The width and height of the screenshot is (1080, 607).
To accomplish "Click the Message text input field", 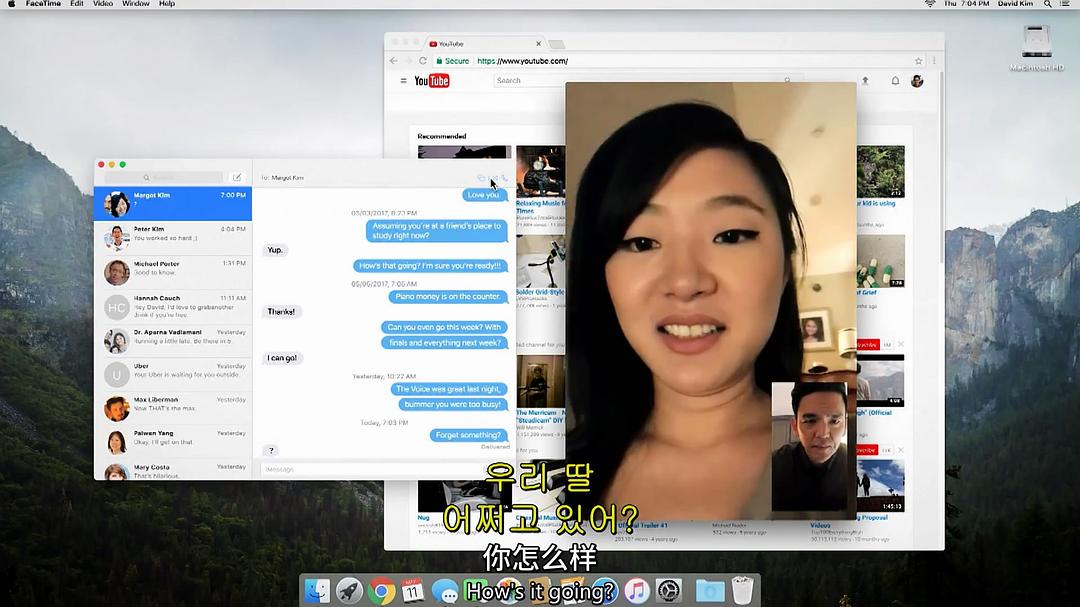I will click(386, 469).
